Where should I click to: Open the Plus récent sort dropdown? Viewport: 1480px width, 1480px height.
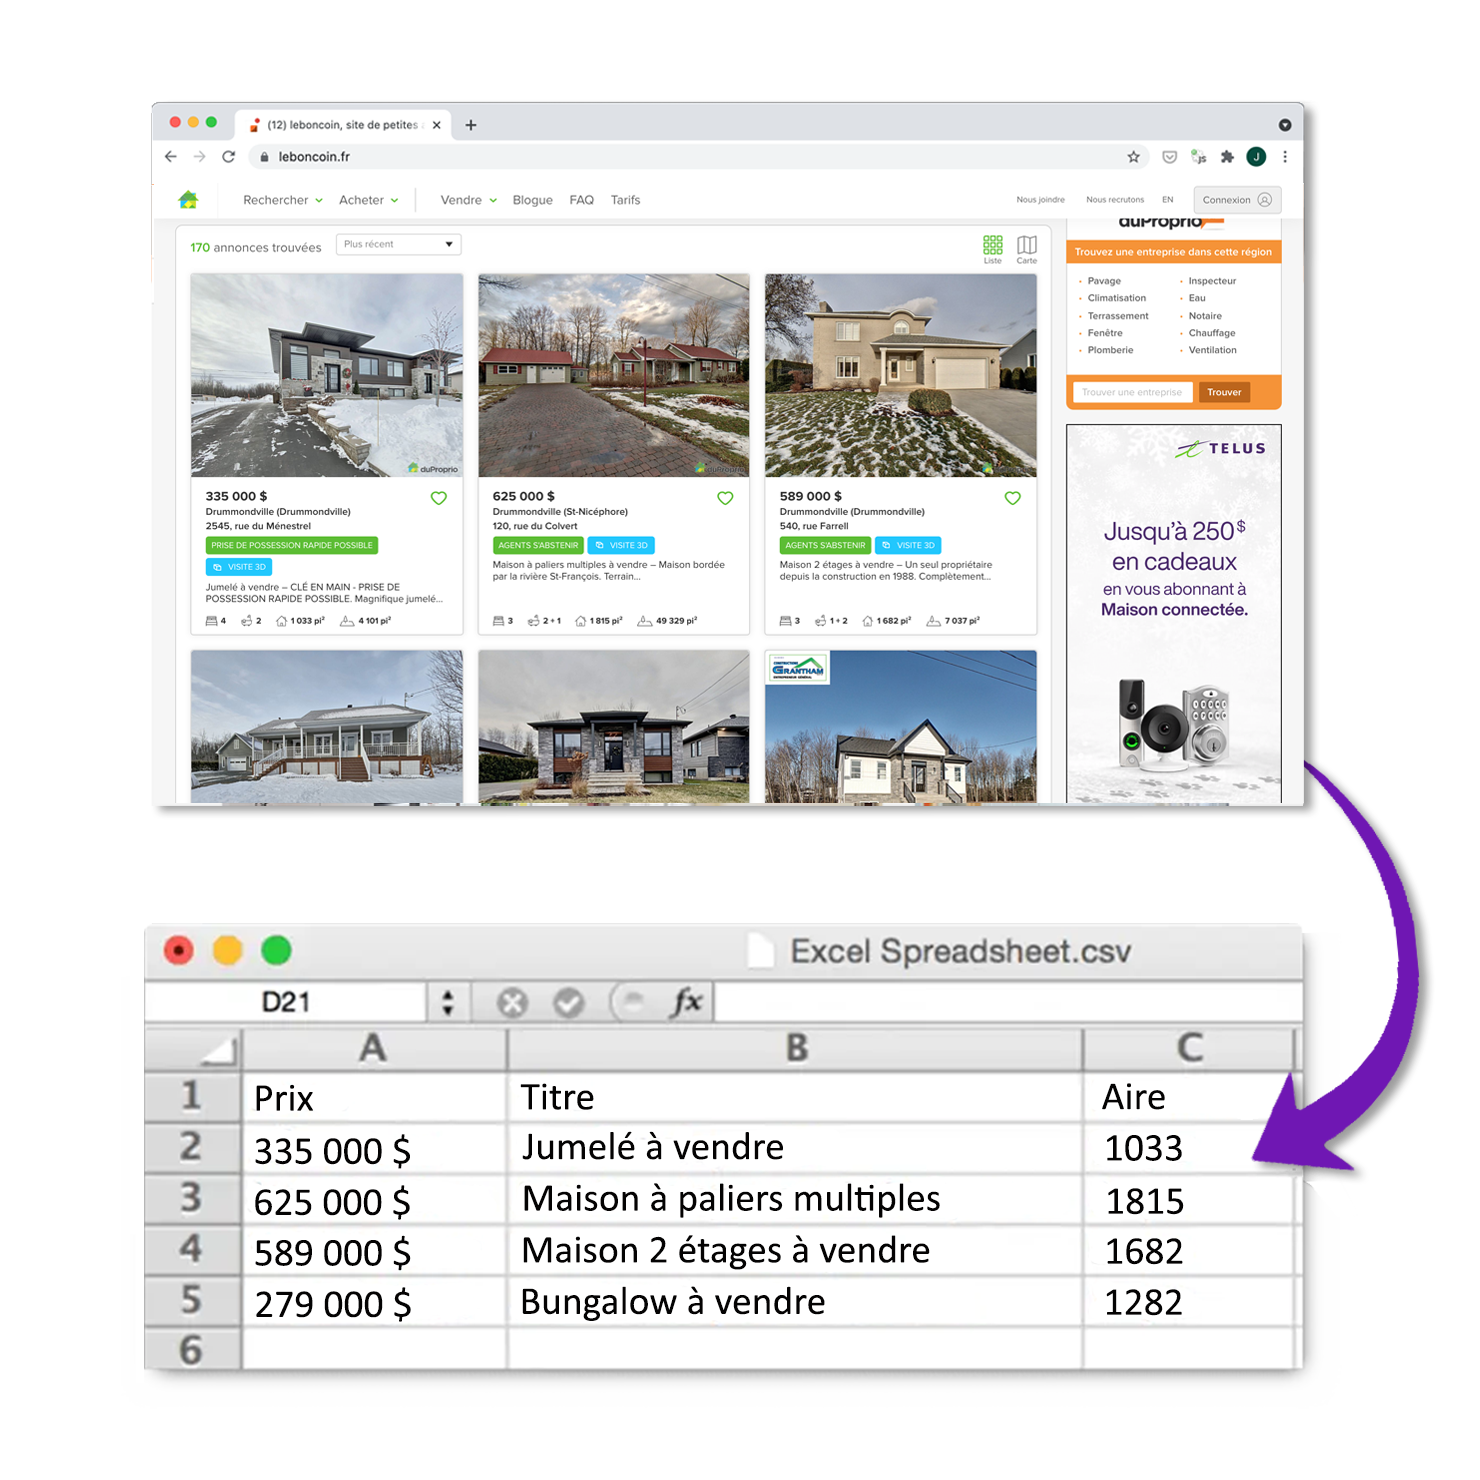[x=398, y=244]
